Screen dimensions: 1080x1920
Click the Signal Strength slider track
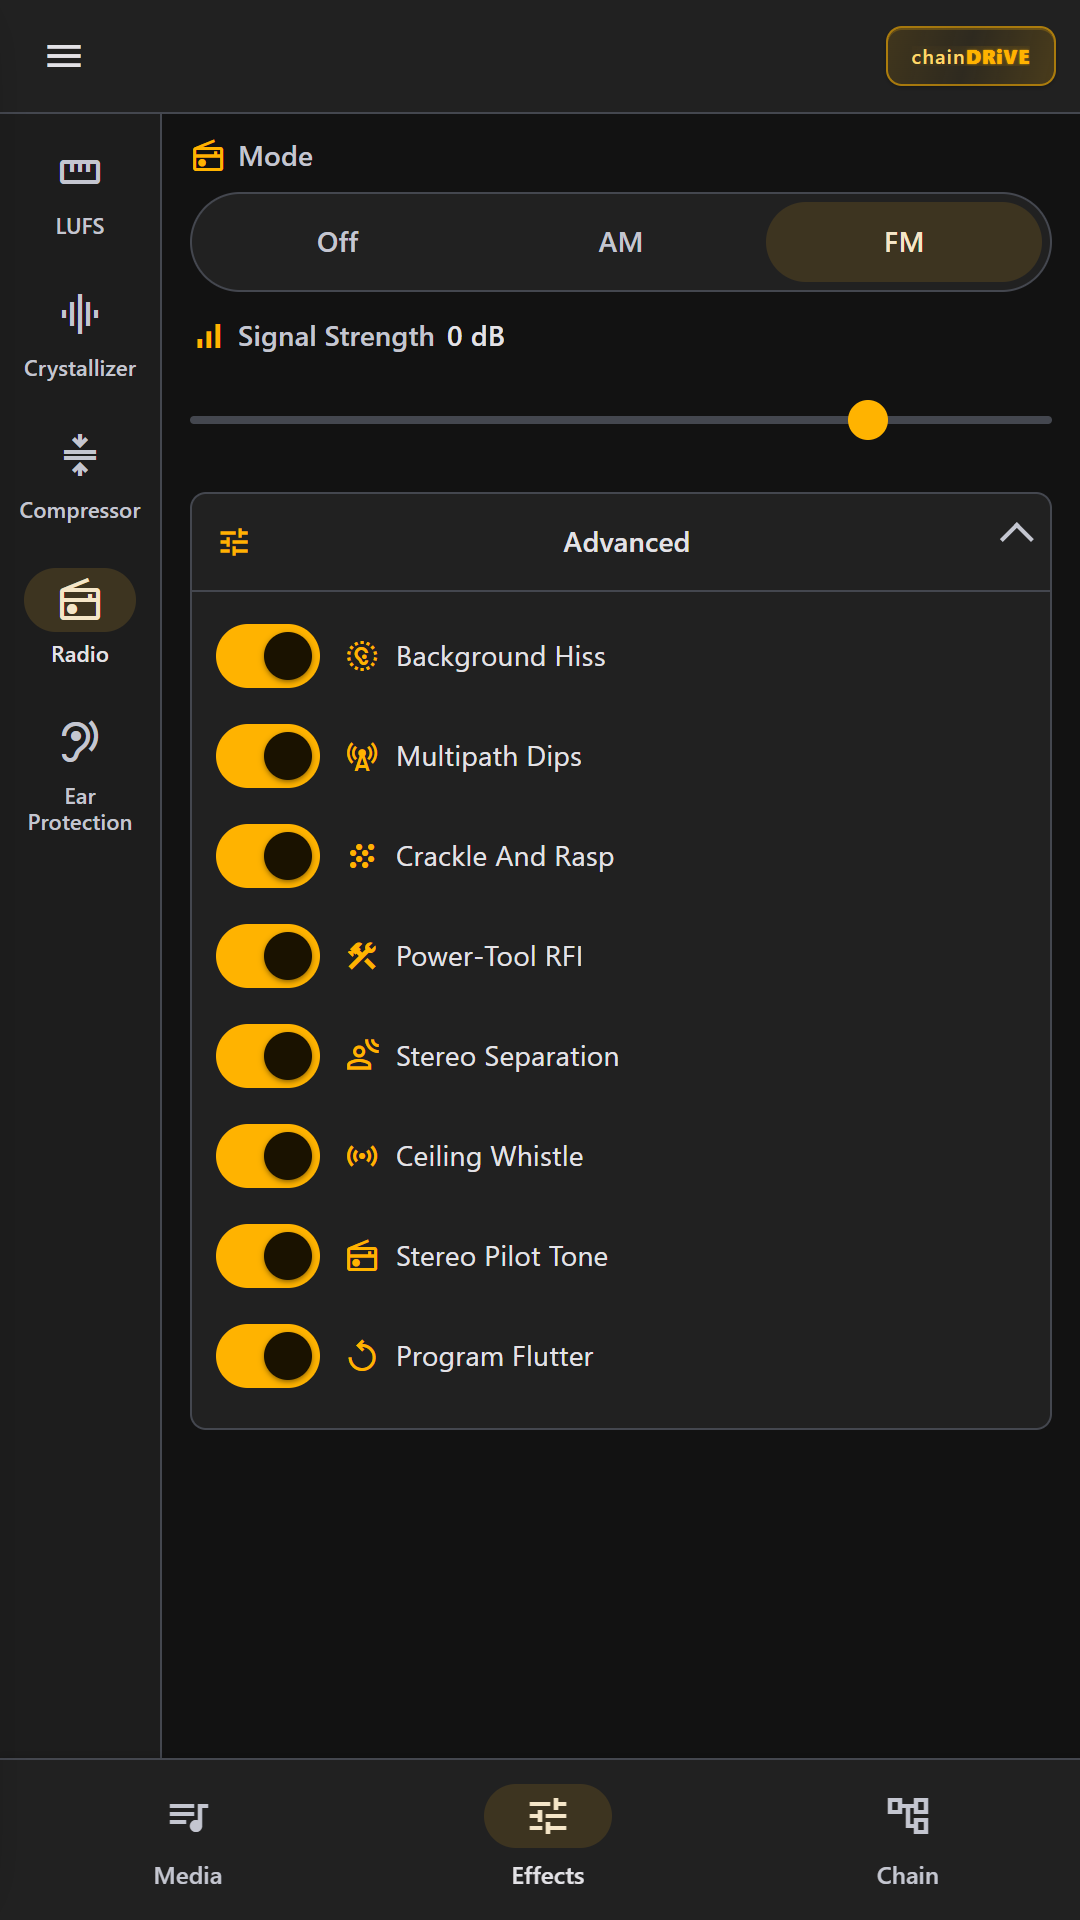621,420
